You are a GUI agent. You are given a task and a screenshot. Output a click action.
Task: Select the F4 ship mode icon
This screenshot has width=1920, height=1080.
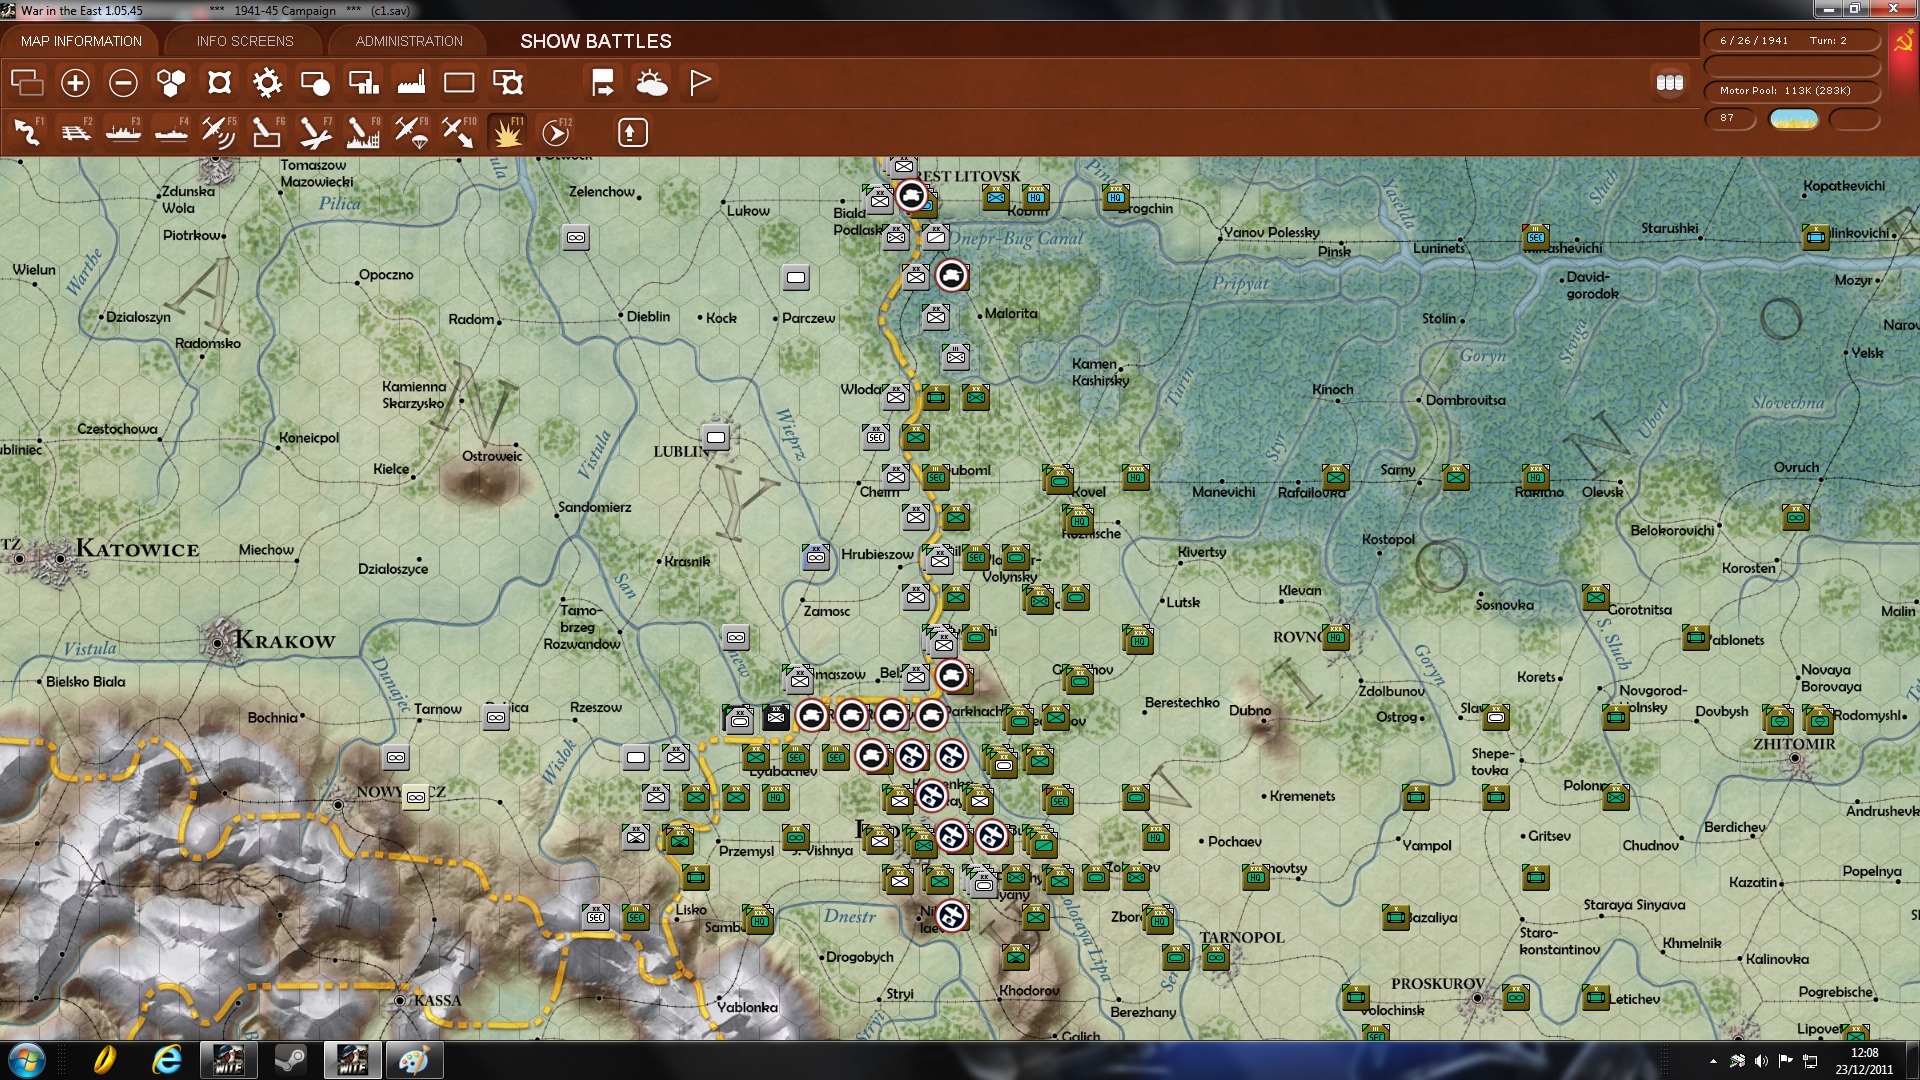click(171, 132)
